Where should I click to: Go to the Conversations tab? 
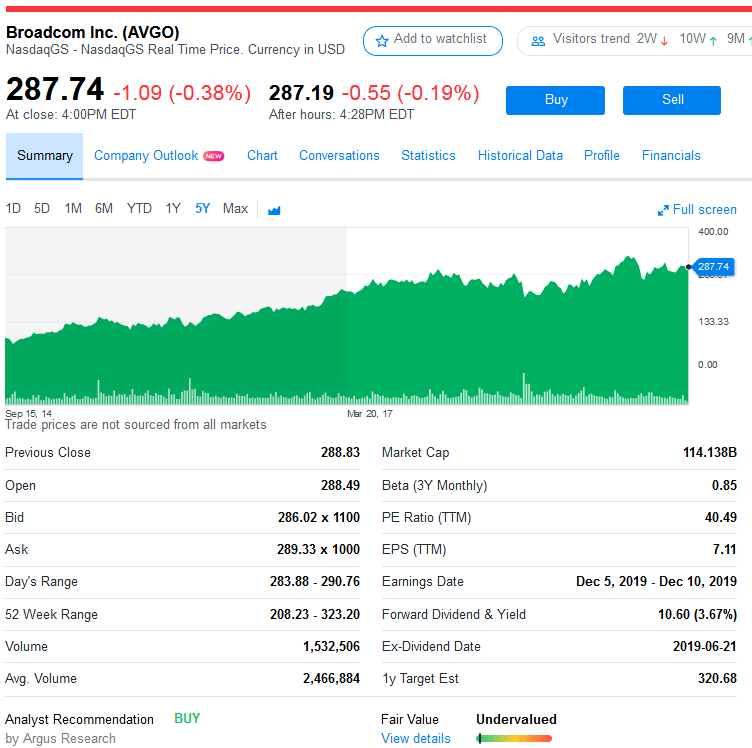tap(339, 156)
